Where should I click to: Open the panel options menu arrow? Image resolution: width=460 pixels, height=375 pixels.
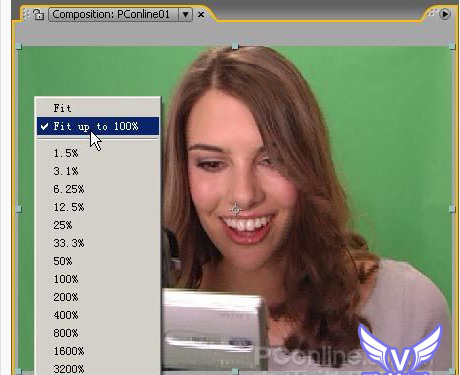445,14
